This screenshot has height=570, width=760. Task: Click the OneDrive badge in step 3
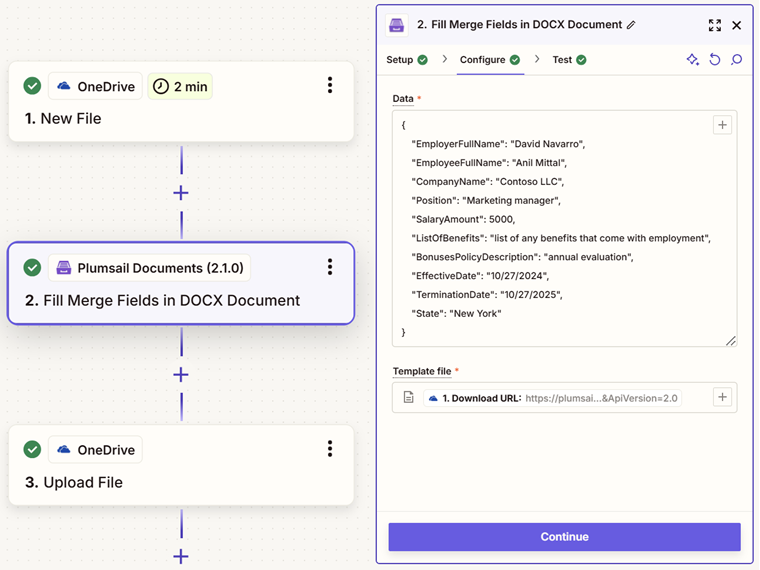[x=95, y=449]
